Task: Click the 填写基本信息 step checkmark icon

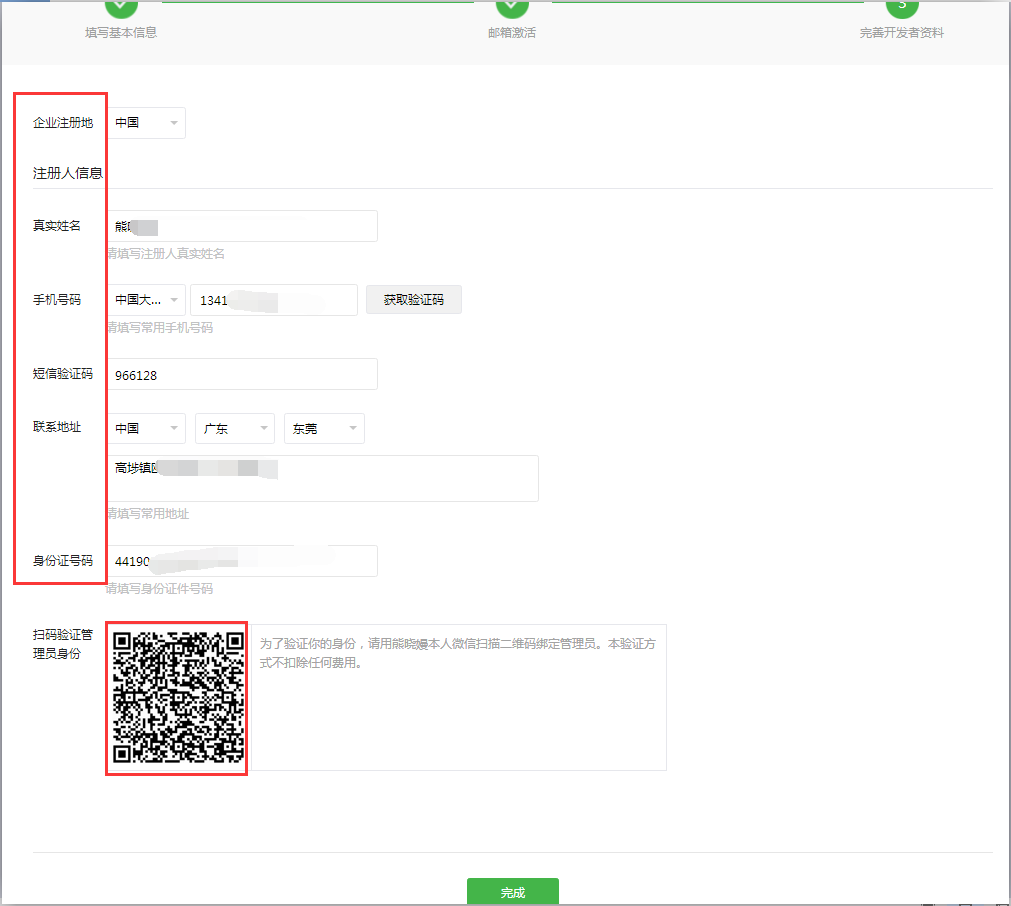Action: click(x=121, y=6)
